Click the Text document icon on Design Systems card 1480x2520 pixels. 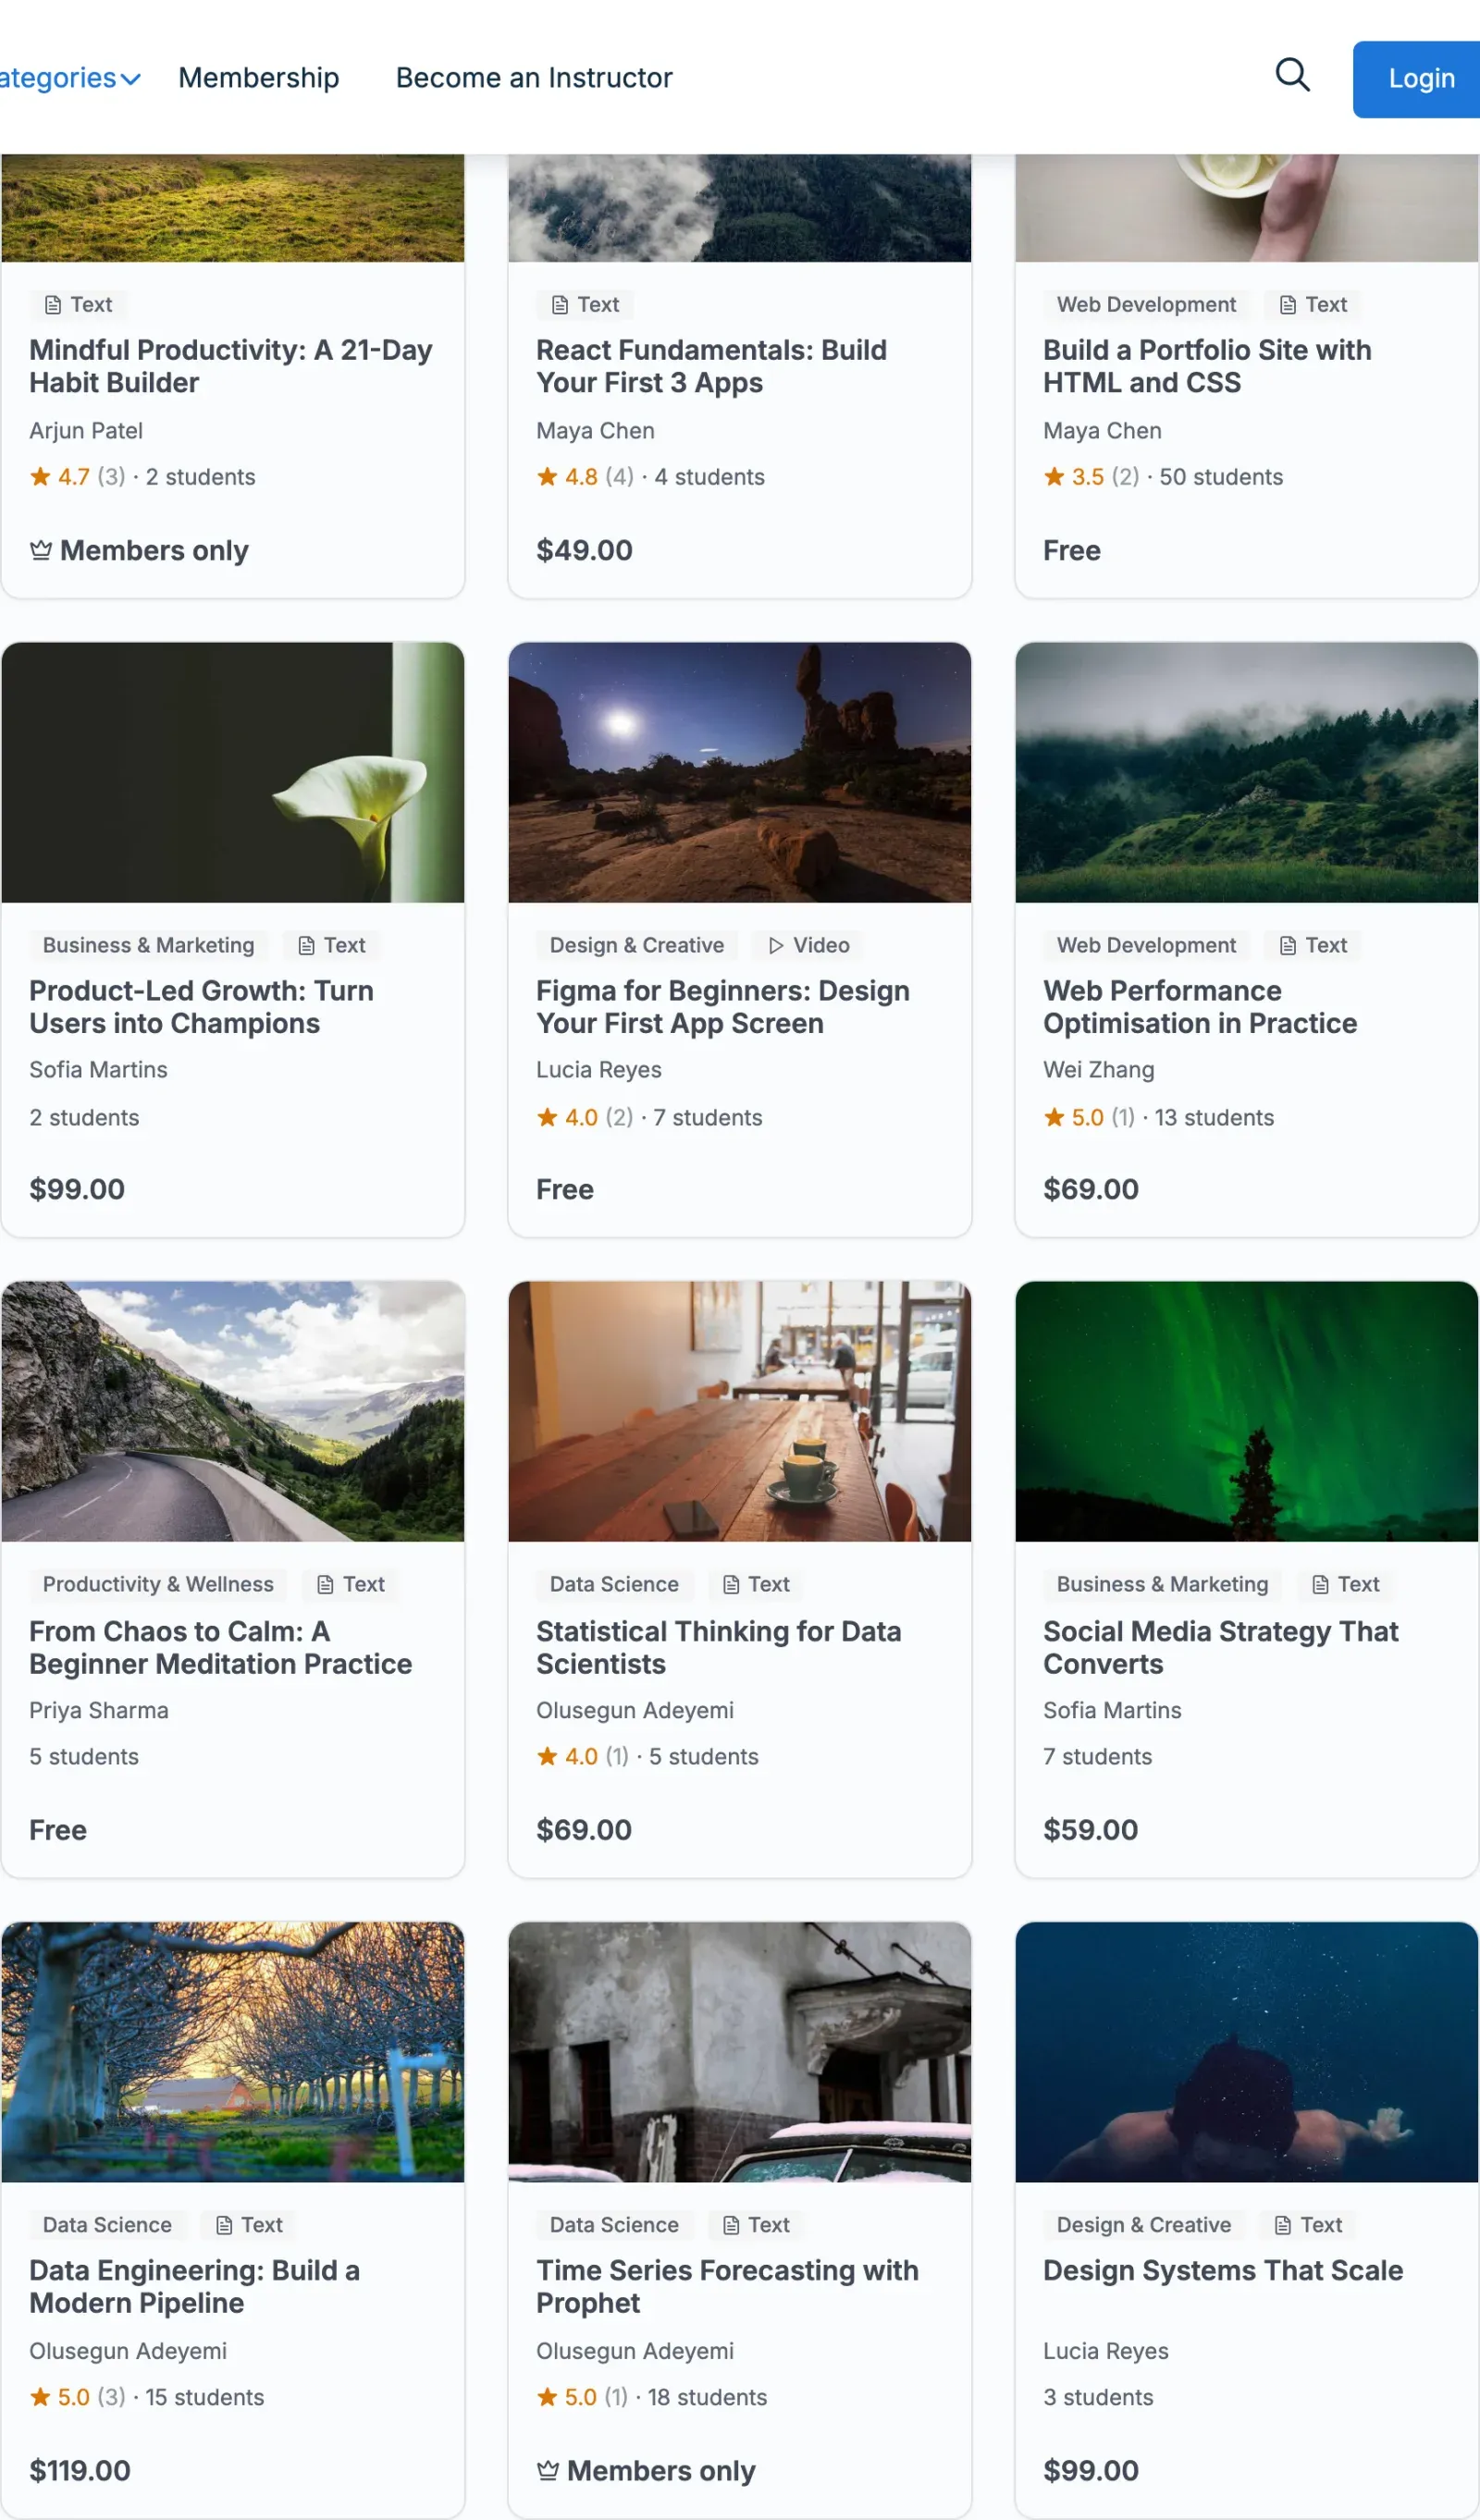[x=1283, y=2225]
